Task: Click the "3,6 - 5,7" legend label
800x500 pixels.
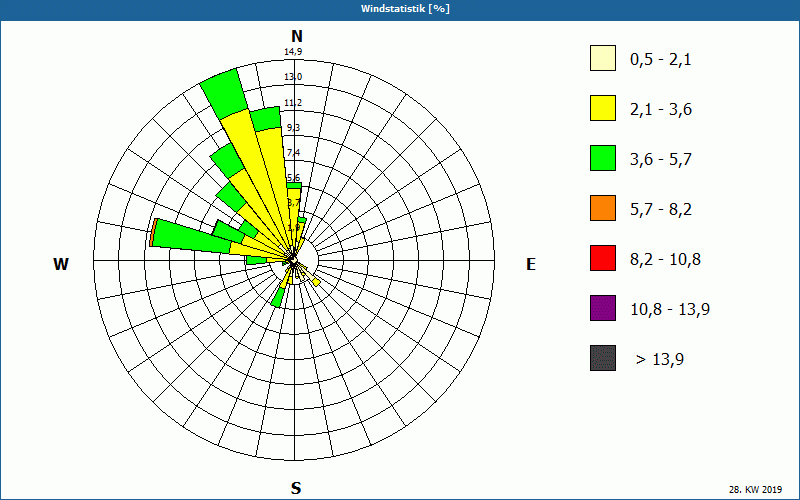Action: coord(661,160)
